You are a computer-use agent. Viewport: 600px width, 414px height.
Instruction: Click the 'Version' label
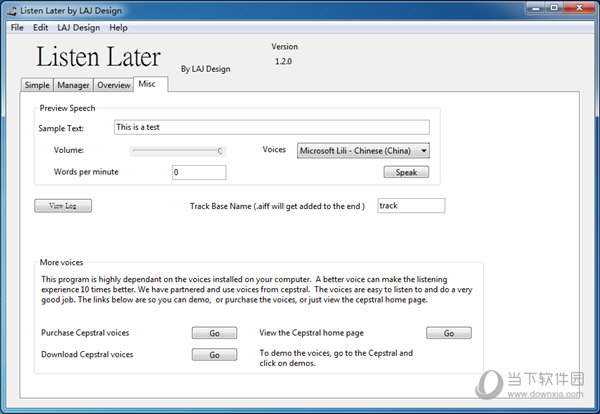click(x=285, y=47)
